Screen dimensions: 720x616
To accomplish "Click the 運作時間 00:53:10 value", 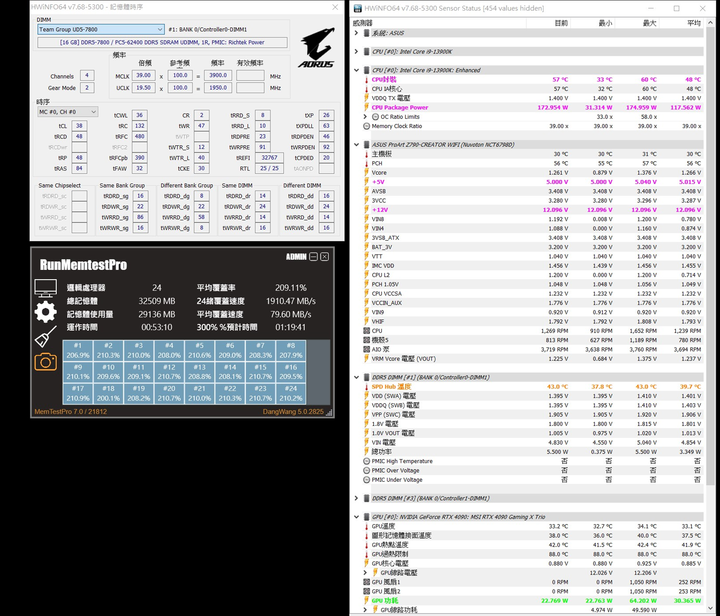I will [157, 327].
